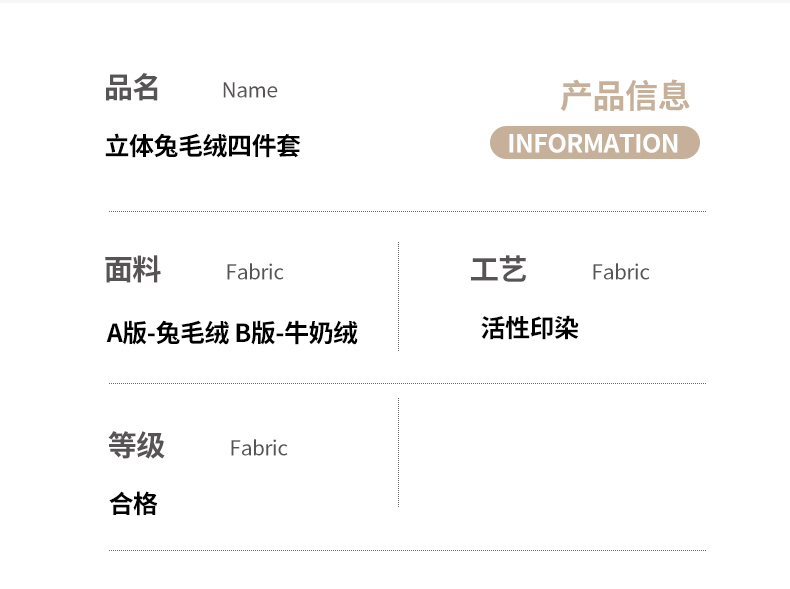Select the product name 立体兔毛绒四件套
The height and width of the screenshot is (589, 790).
(x=203, y=147)
